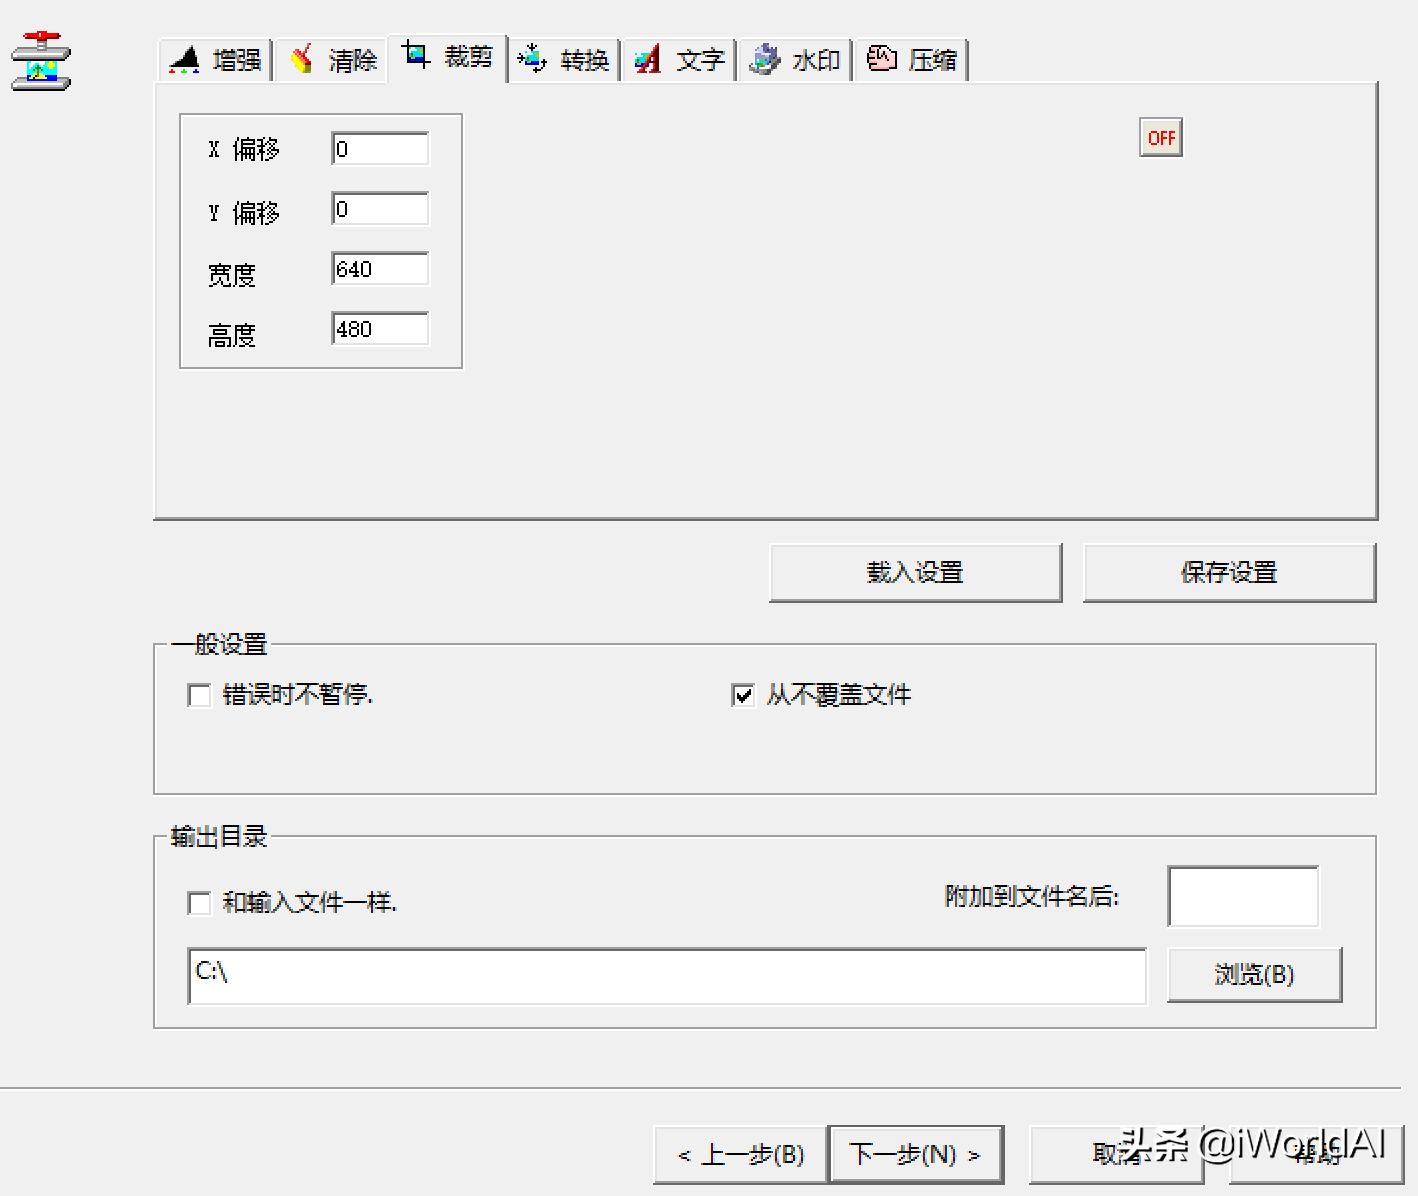Enable the 错误时不暂停 checkbox
1418x1196 pixels.
(199, 695)
